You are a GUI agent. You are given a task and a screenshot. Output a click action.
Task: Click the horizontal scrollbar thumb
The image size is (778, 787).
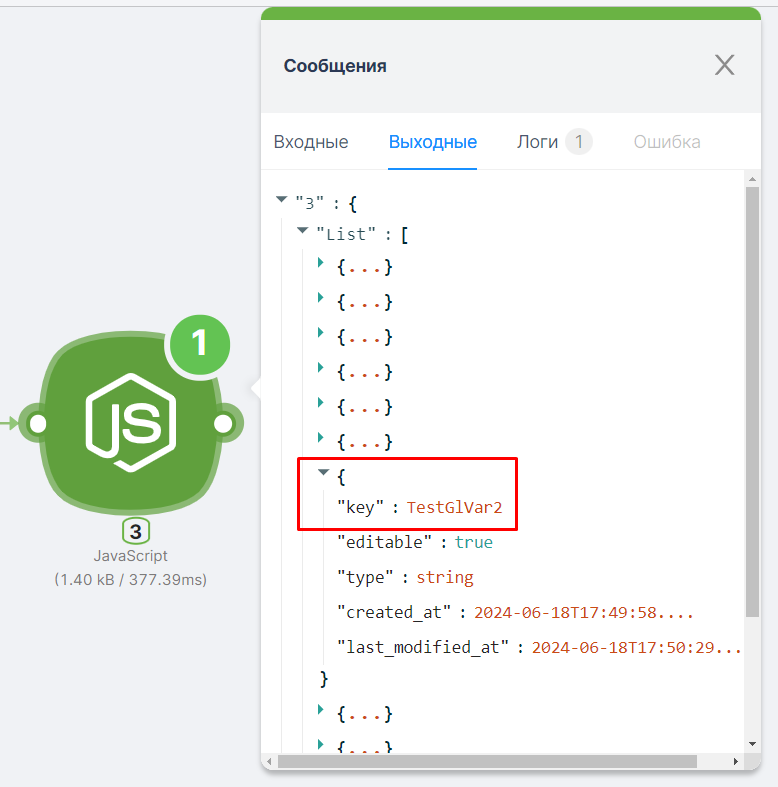pyautogui.click(x=487, y=761)
